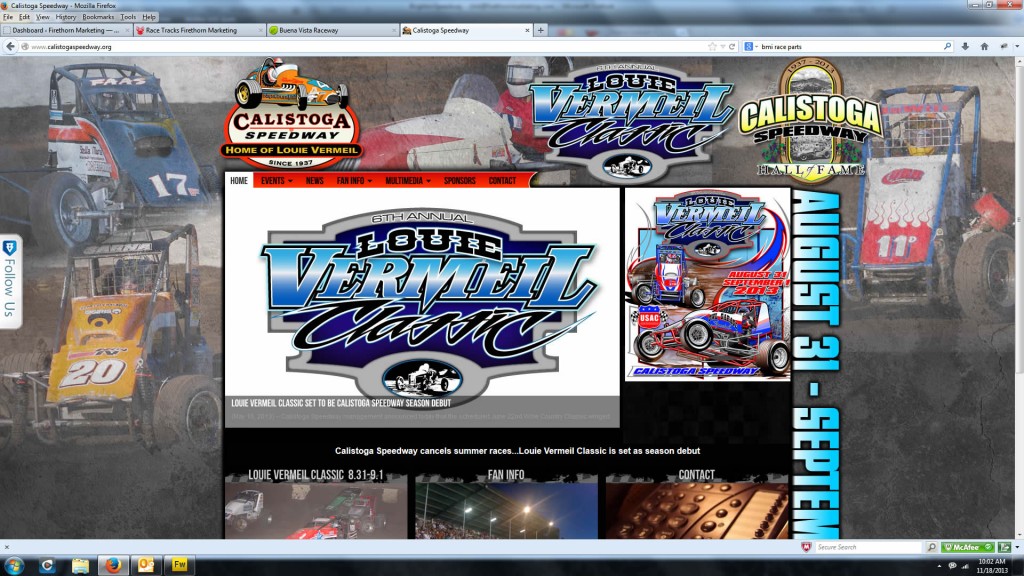Open the Follow Us side tab
The image size is (1024, 576).
click(x=10, y=281)
